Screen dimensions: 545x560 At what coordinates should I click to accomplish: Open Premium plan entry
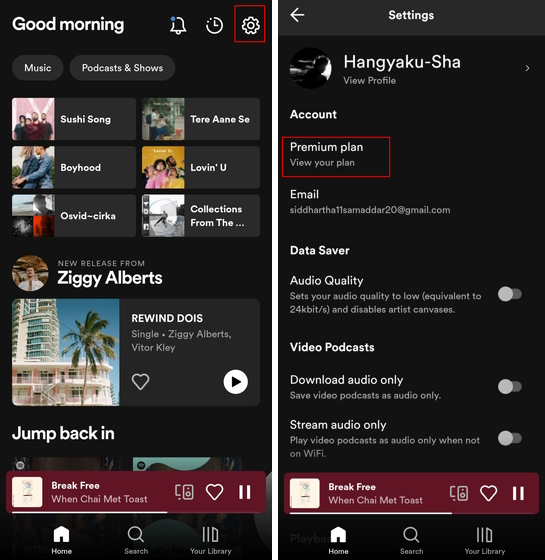pos(336,156)
